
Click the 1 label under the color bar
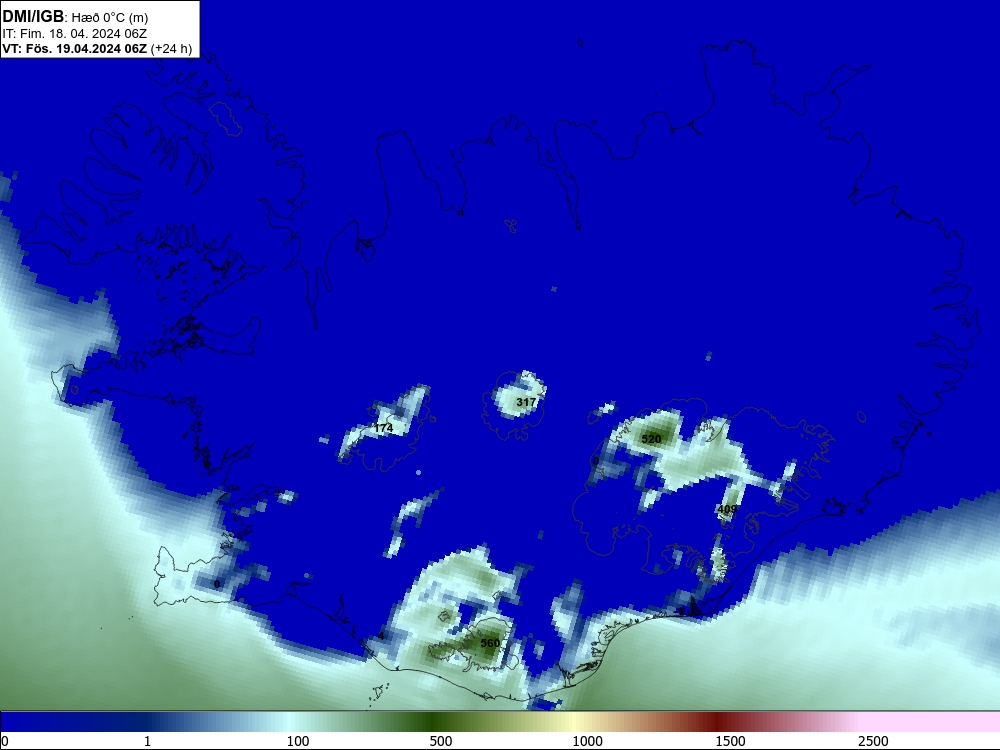(147, 741)
